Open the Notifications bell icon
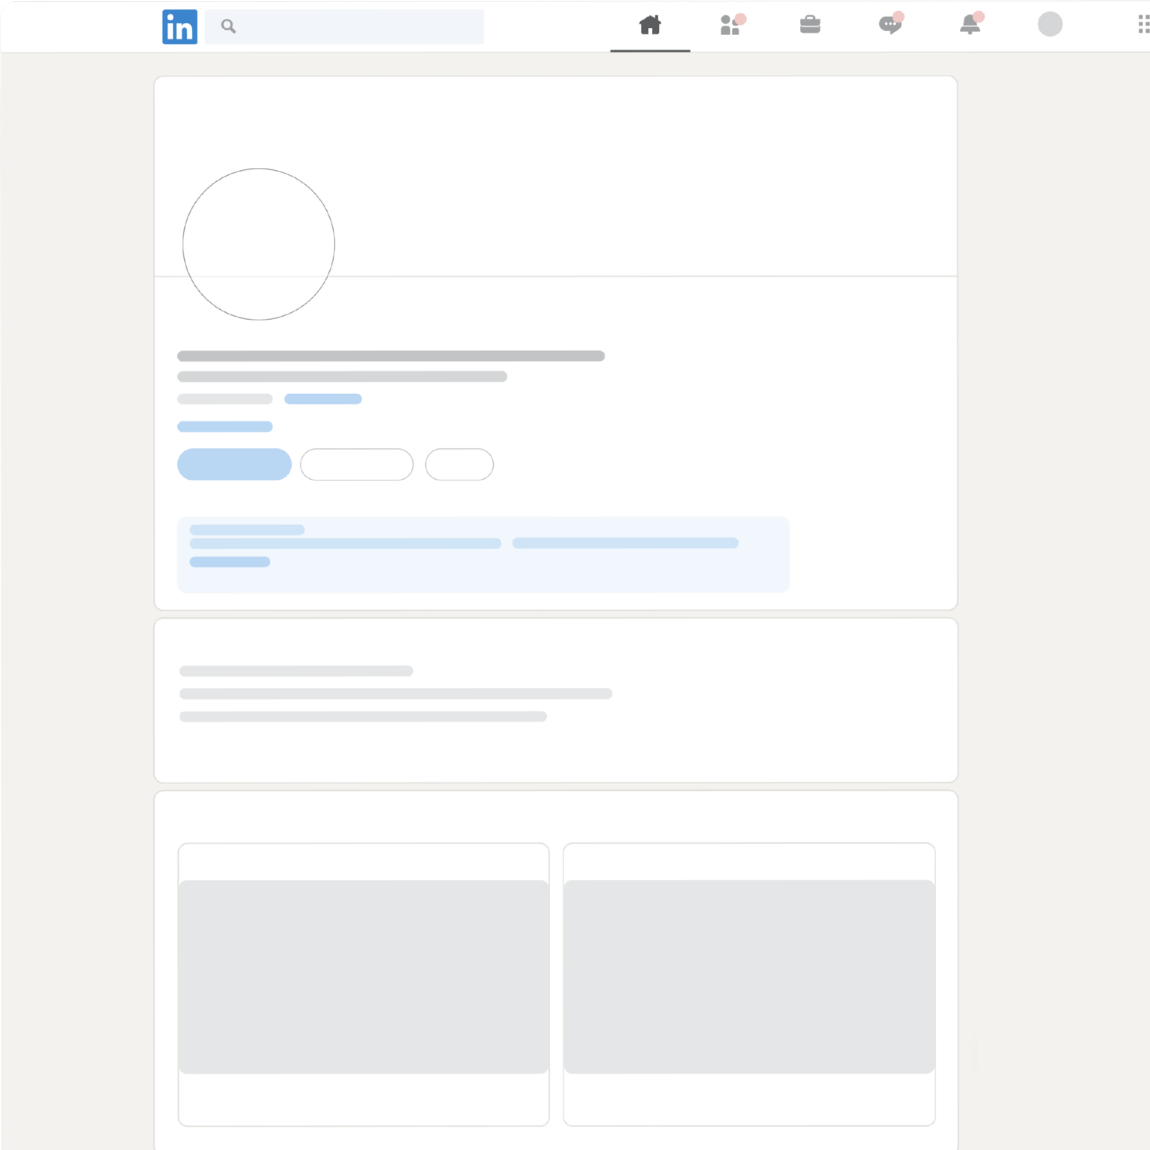 969,25
